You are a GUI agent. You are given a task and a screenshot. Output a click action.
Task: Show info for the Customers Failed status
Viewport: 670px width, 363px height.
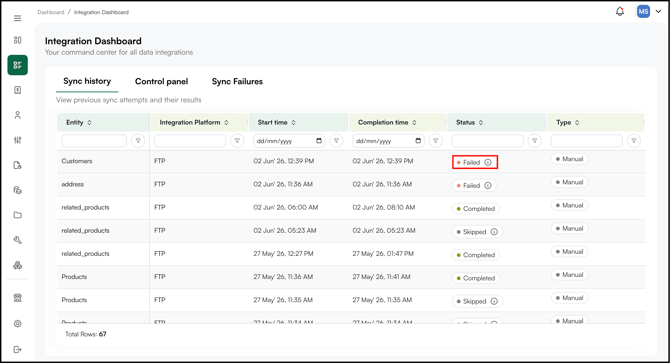tap(488, 162)
